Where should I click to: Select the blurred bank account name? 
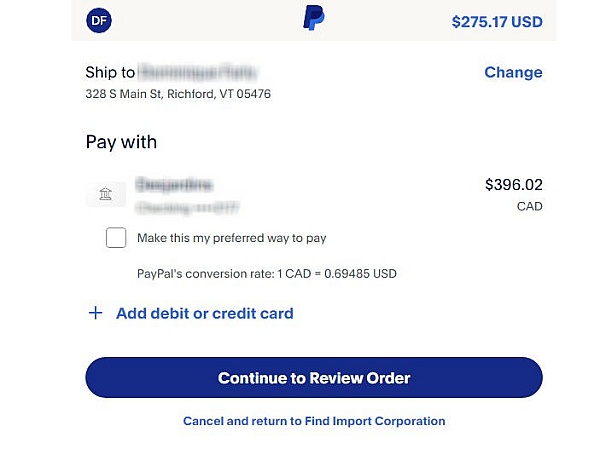point(174,185)
